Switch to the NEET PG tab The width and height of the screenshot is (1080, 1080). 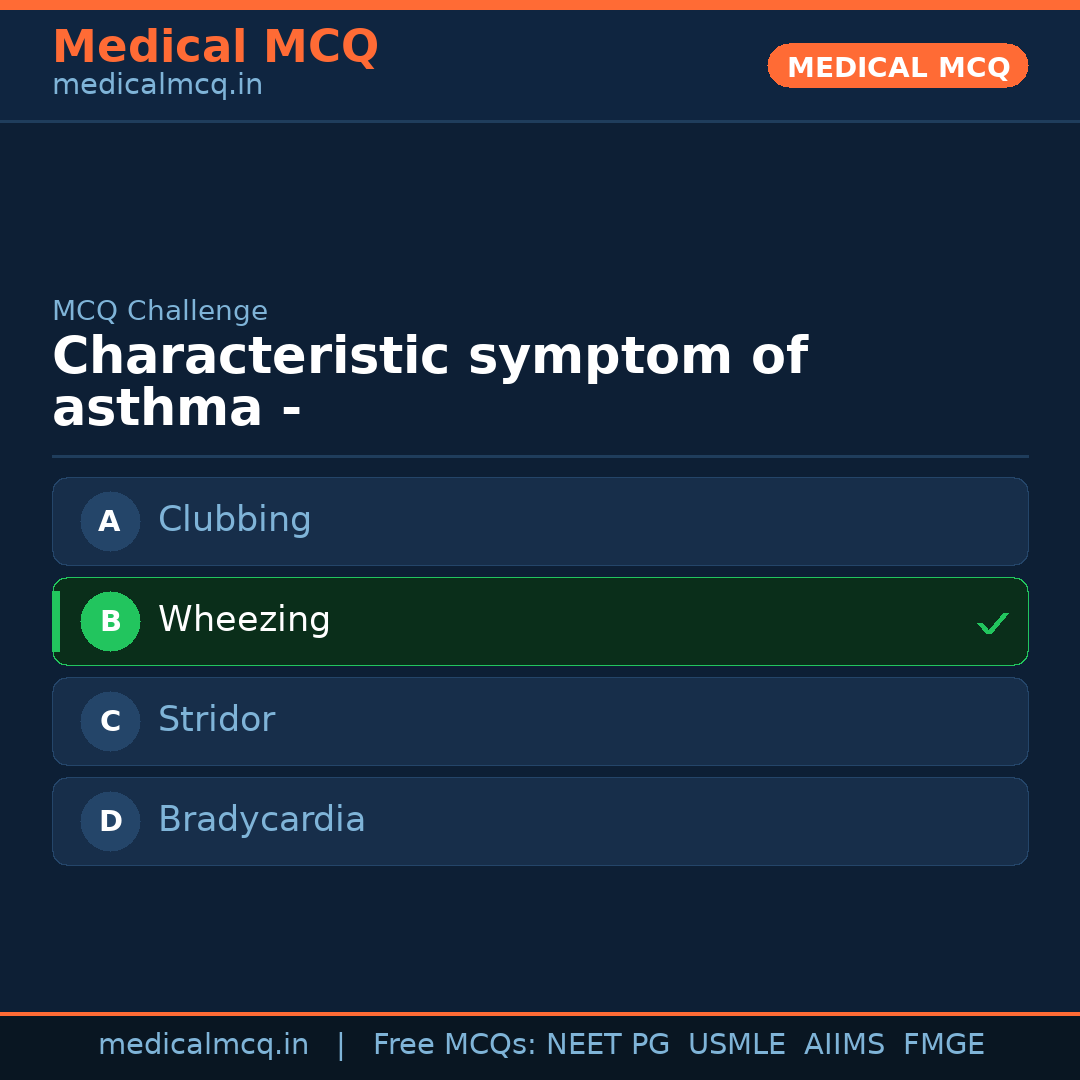point(607,1044)
